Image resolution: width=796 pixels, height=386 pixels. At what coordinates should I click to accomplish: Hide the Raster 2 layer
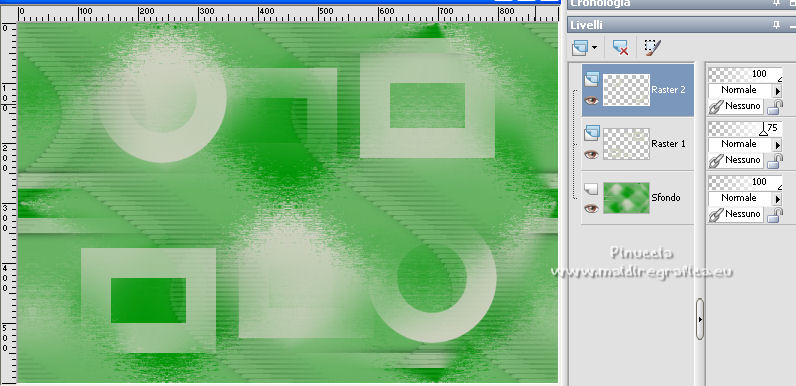(x=591, y=101)
